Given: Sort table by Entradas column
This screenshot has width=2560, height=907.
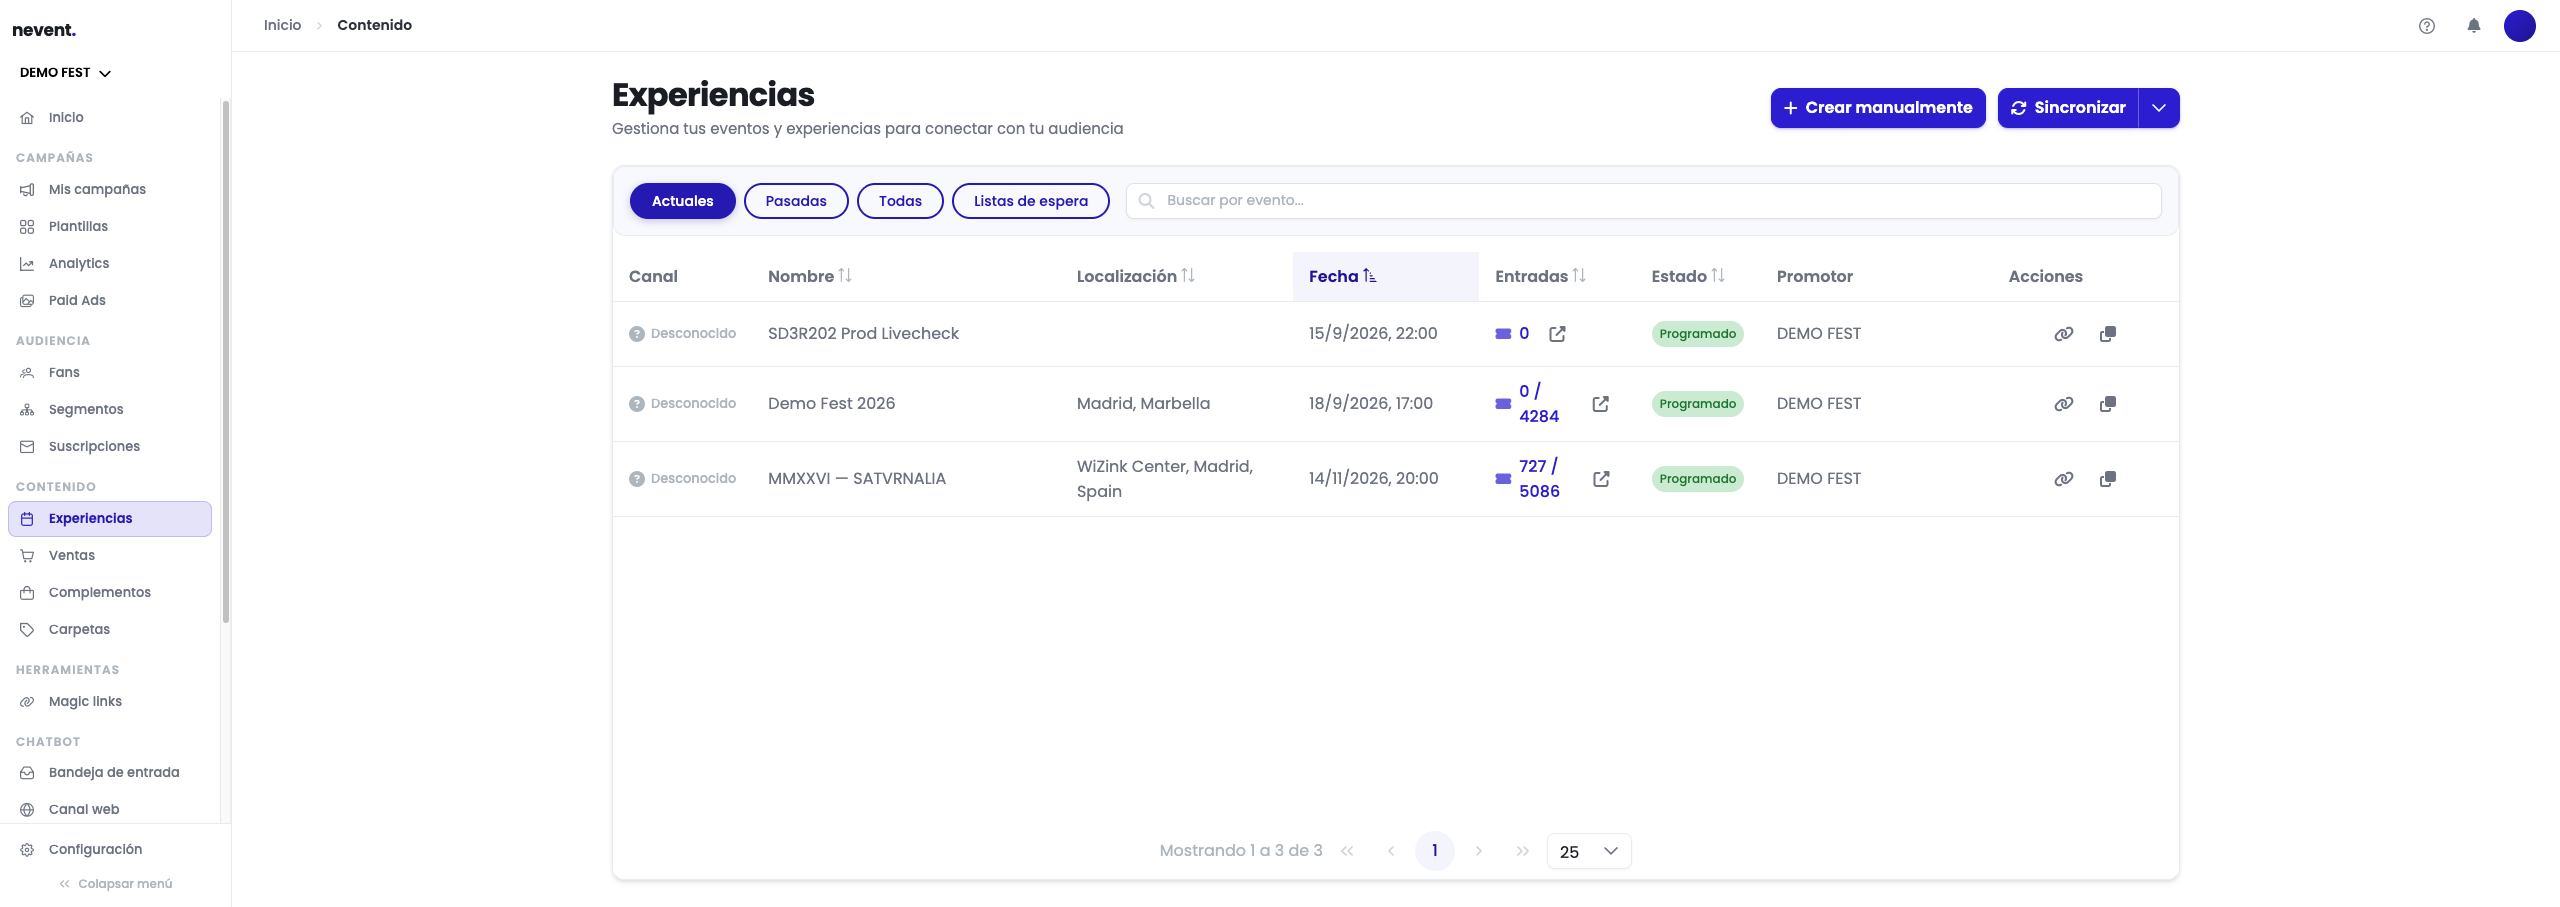Looking at the screenshot, I should [1579, 275].
